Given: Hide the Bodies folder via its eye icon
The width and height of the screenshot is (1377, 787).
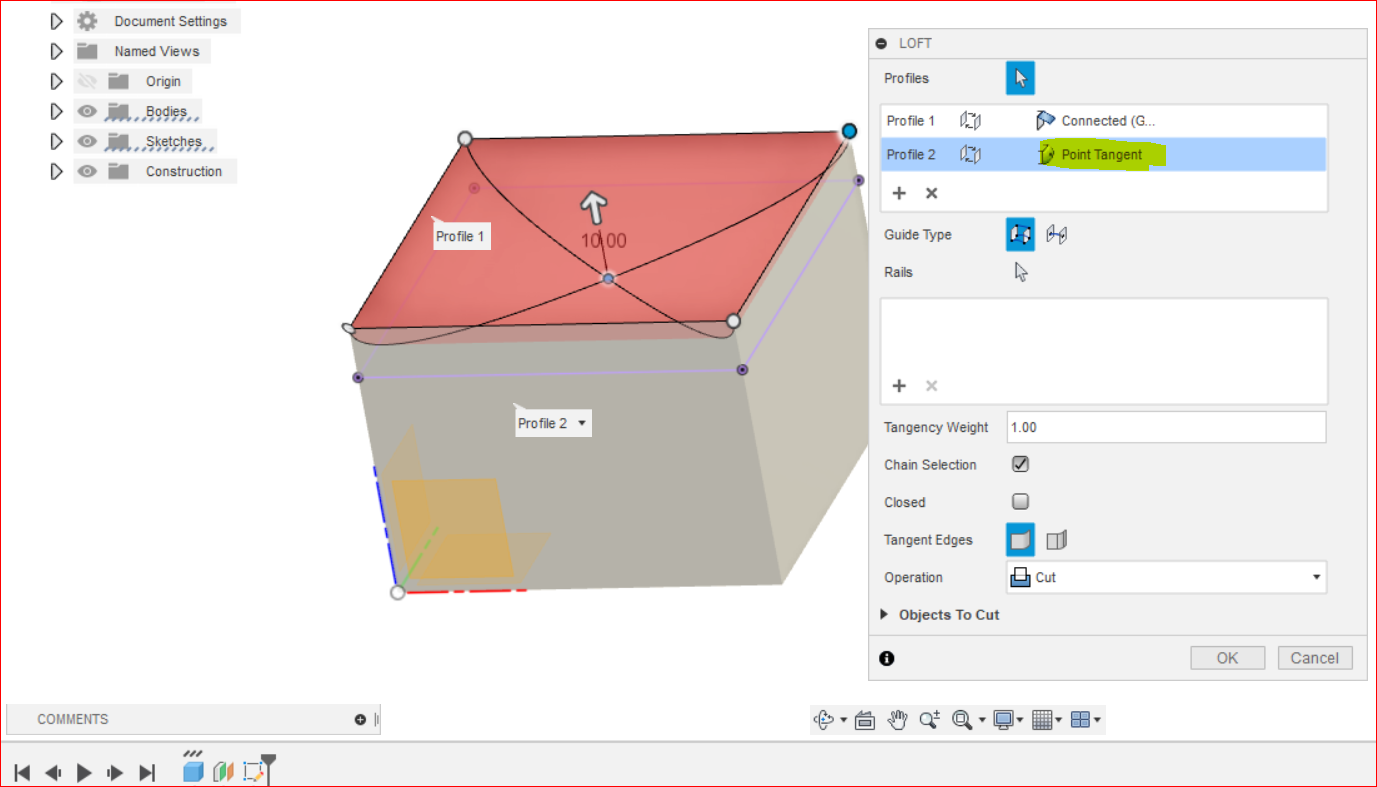Looking at the screenshot, I should click(x=87, y=111).
